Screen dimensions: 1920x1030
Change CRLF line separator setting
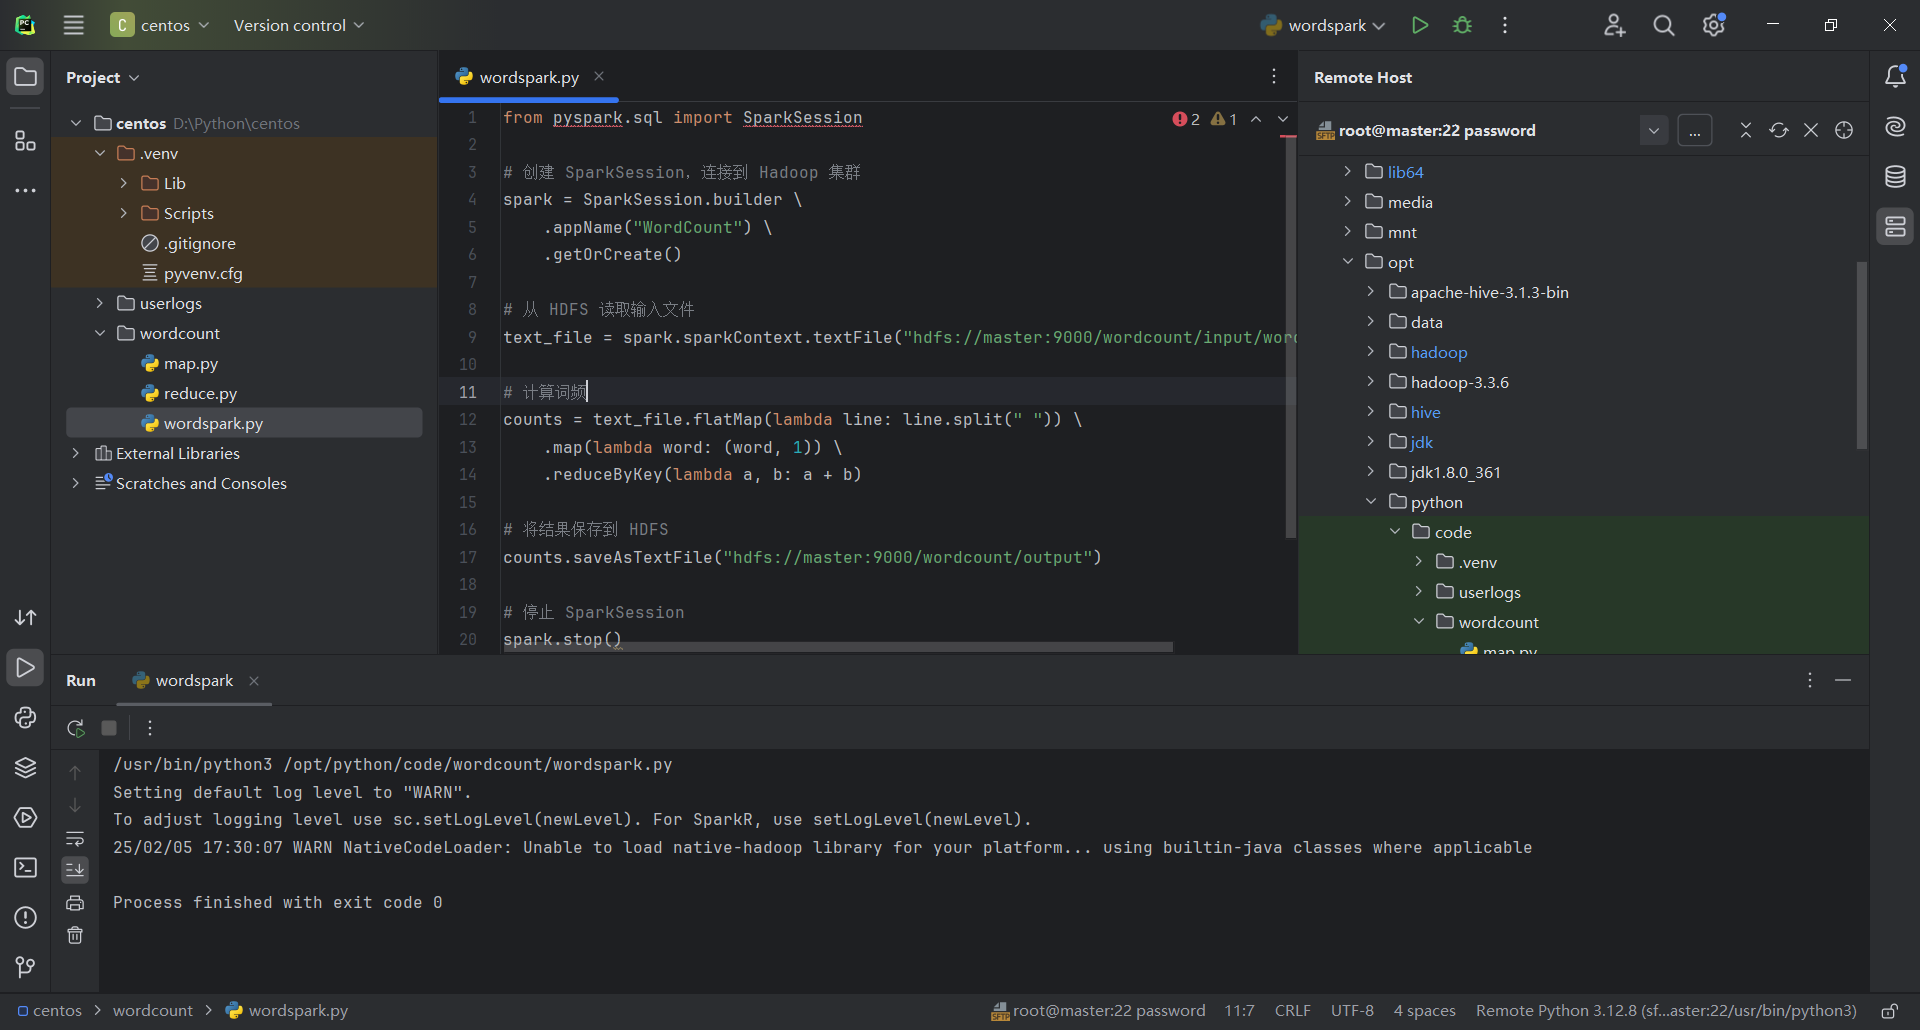[1292, 1011]
